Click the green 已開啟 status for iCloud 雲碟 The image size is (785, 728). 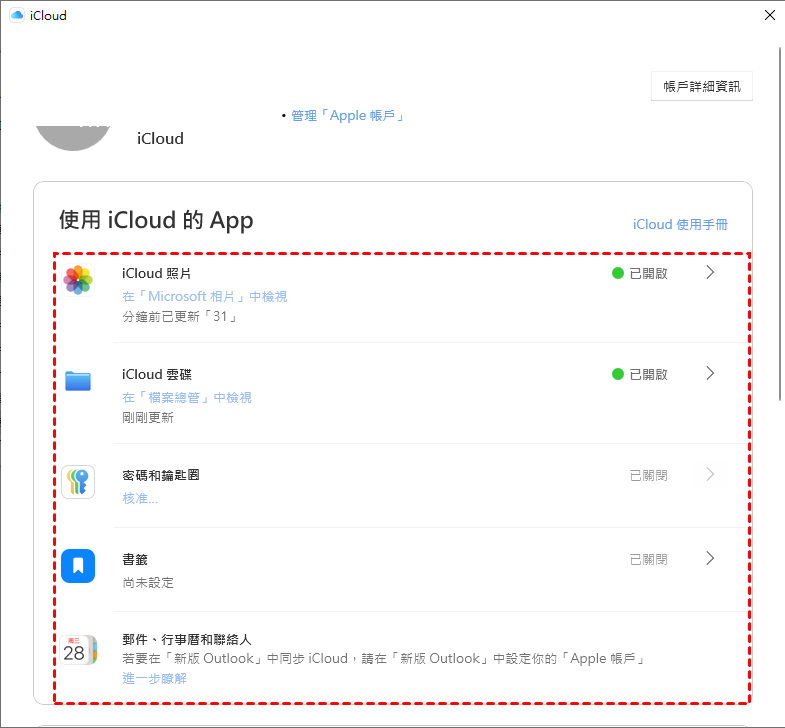tap(640, 375)
